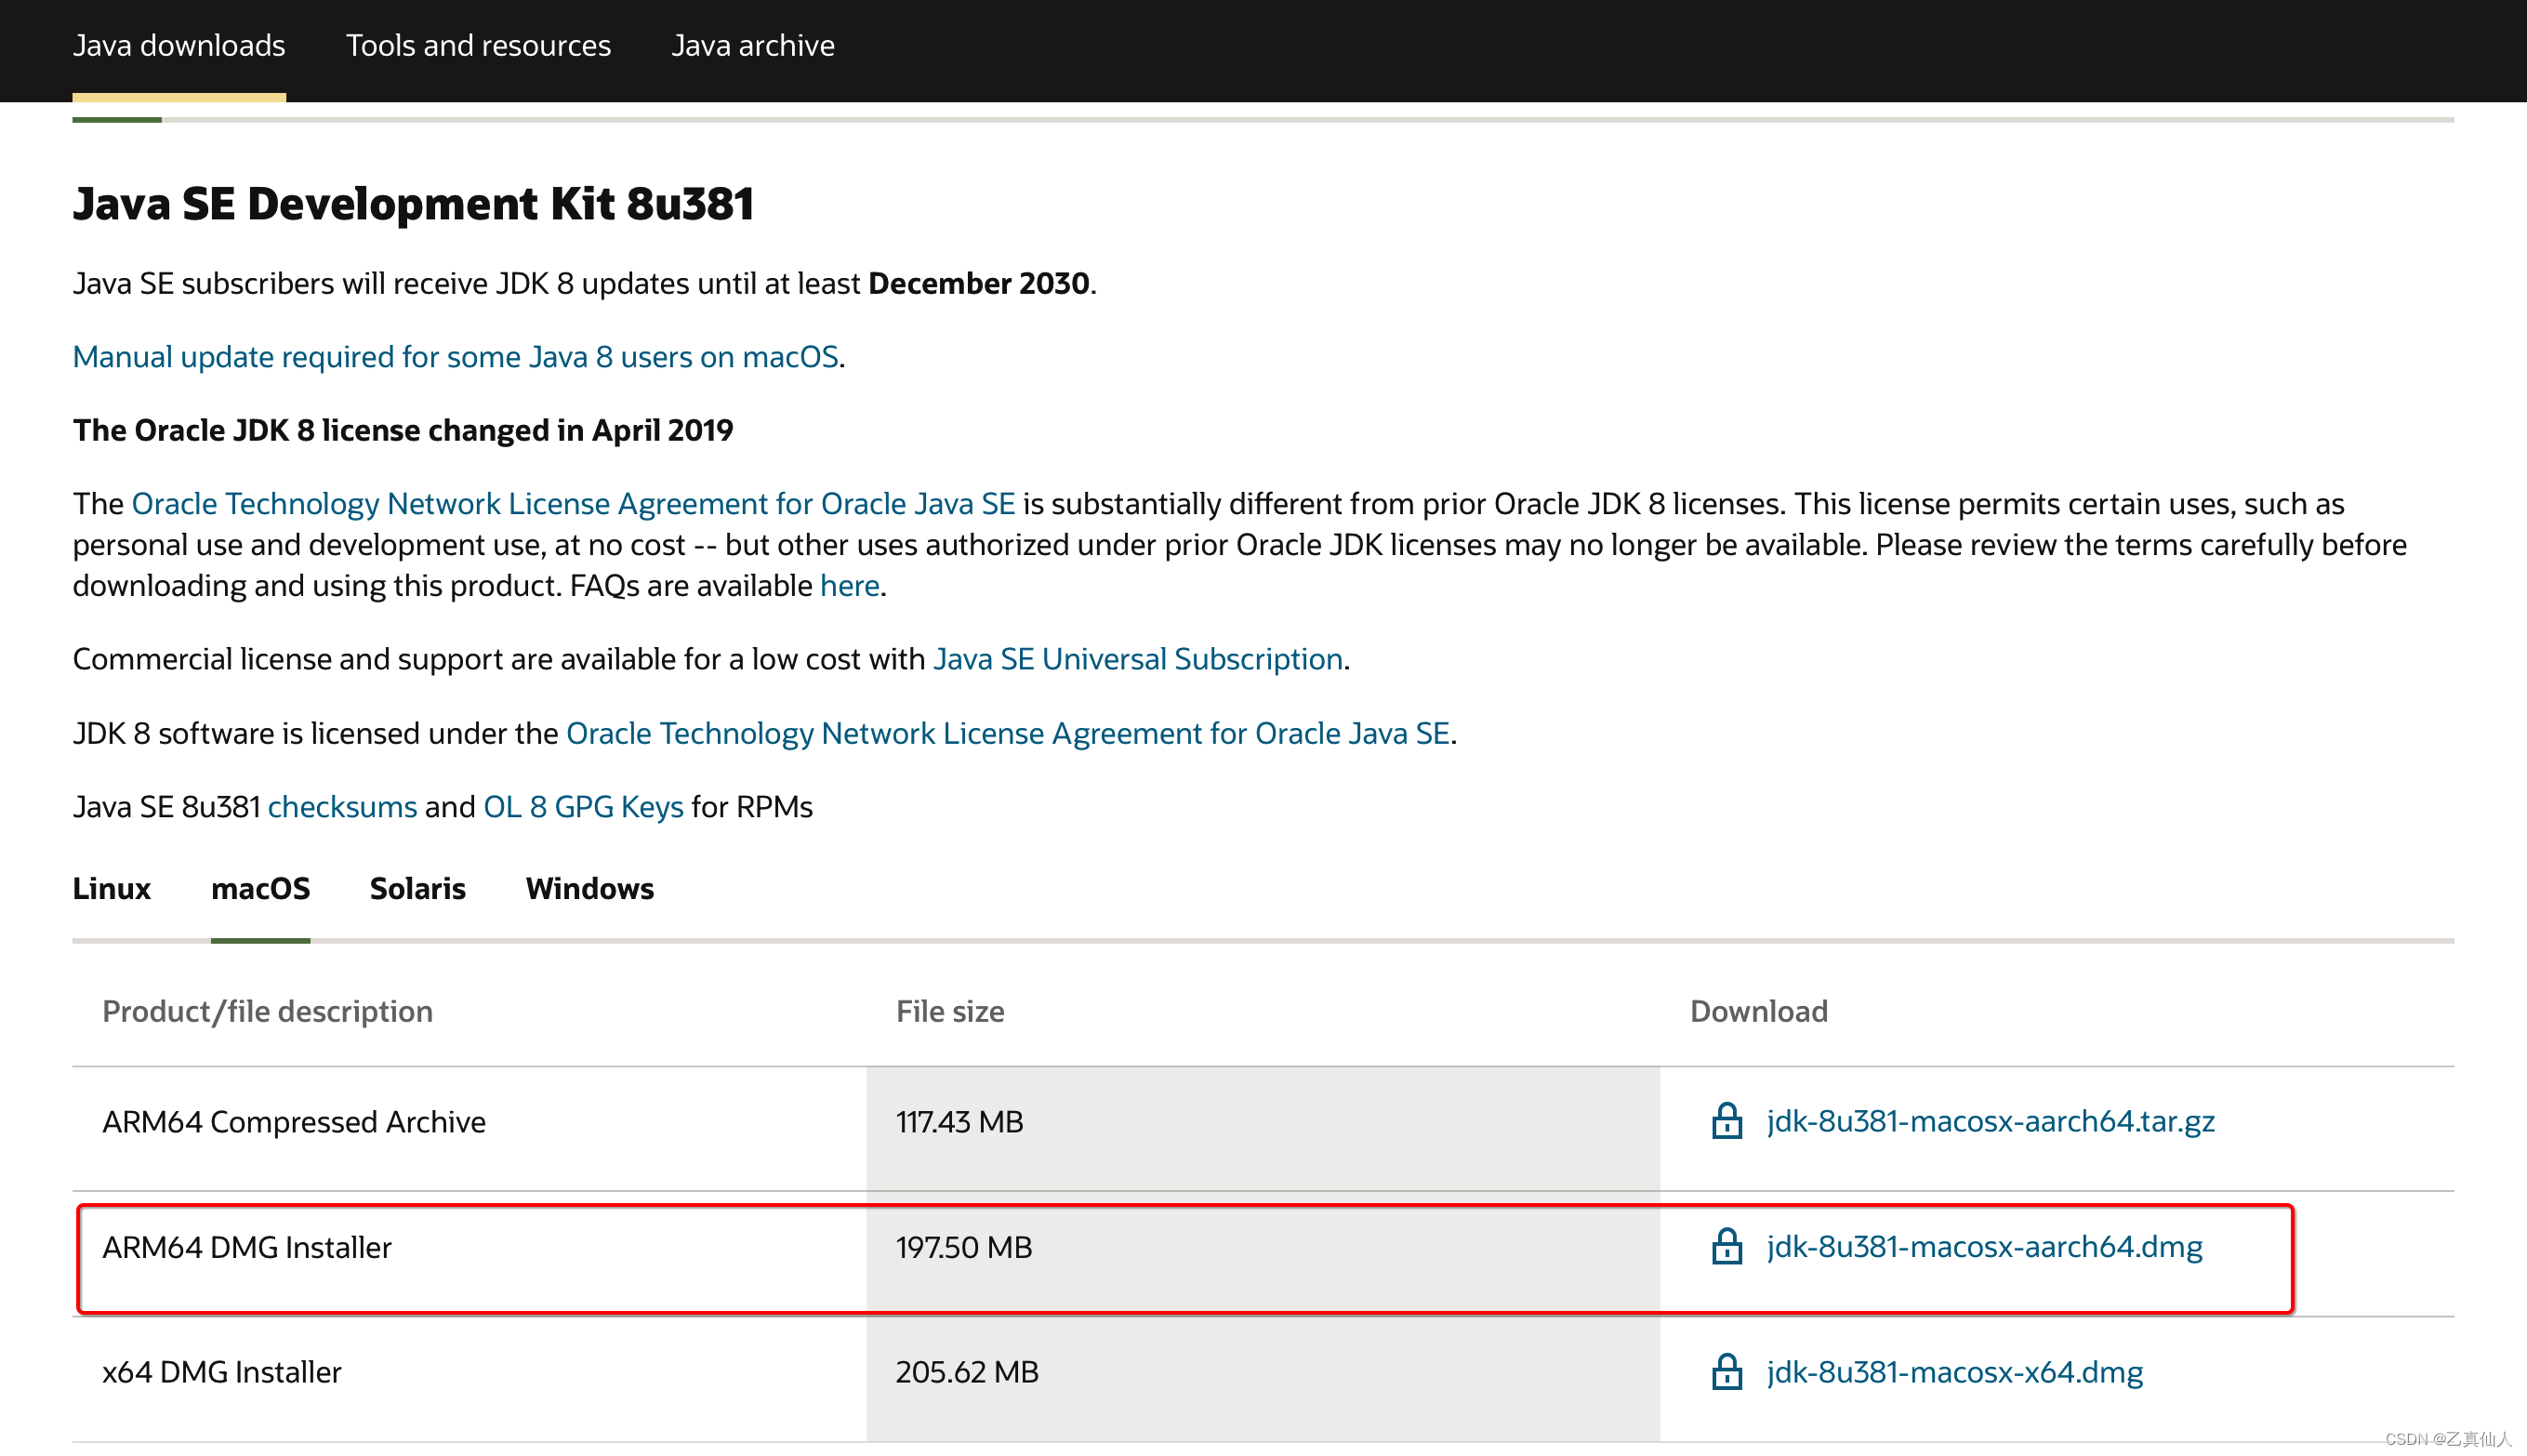Select the macOS tab
This screenshot has width=2527, height=1456.
(x=260, y=889)
